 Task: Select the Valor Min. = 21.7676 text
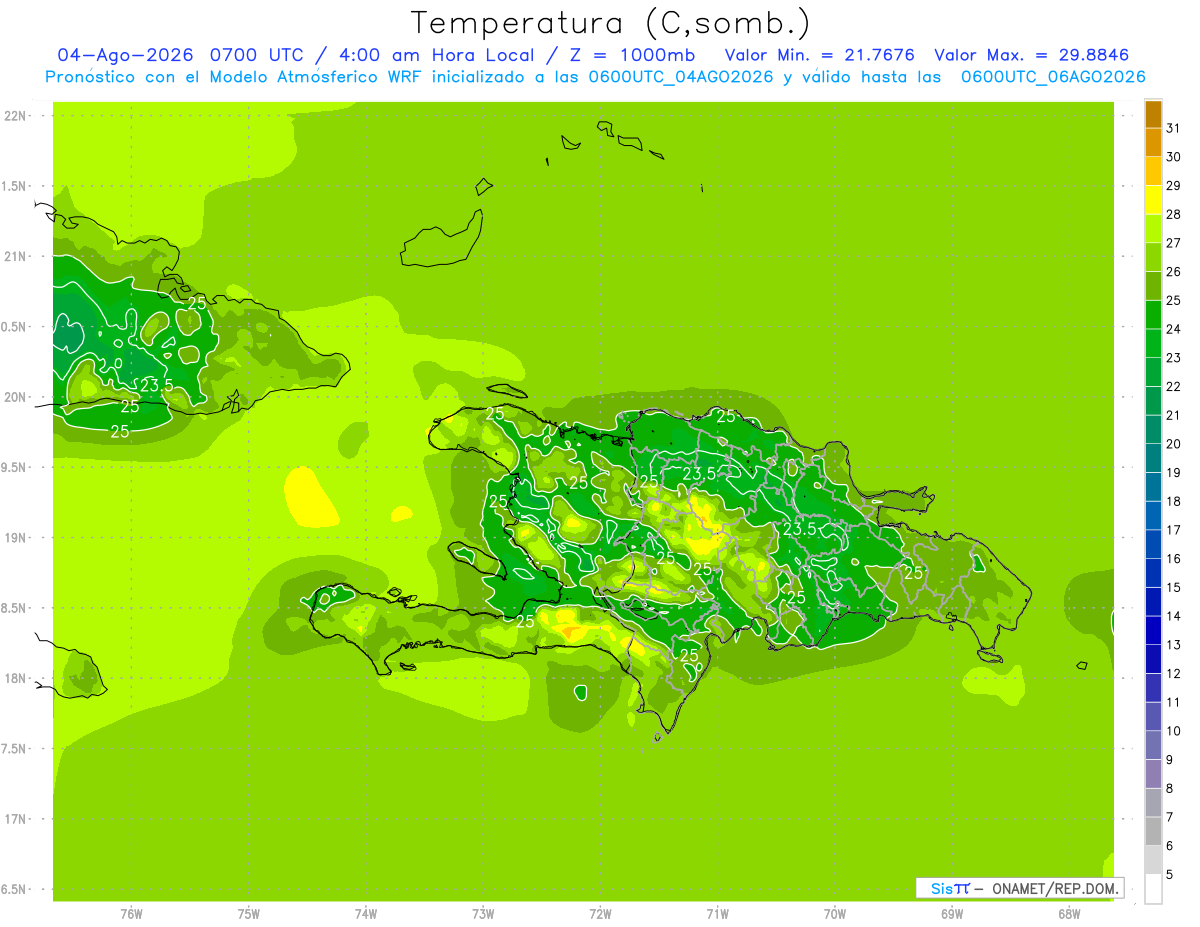click(819, 55)
